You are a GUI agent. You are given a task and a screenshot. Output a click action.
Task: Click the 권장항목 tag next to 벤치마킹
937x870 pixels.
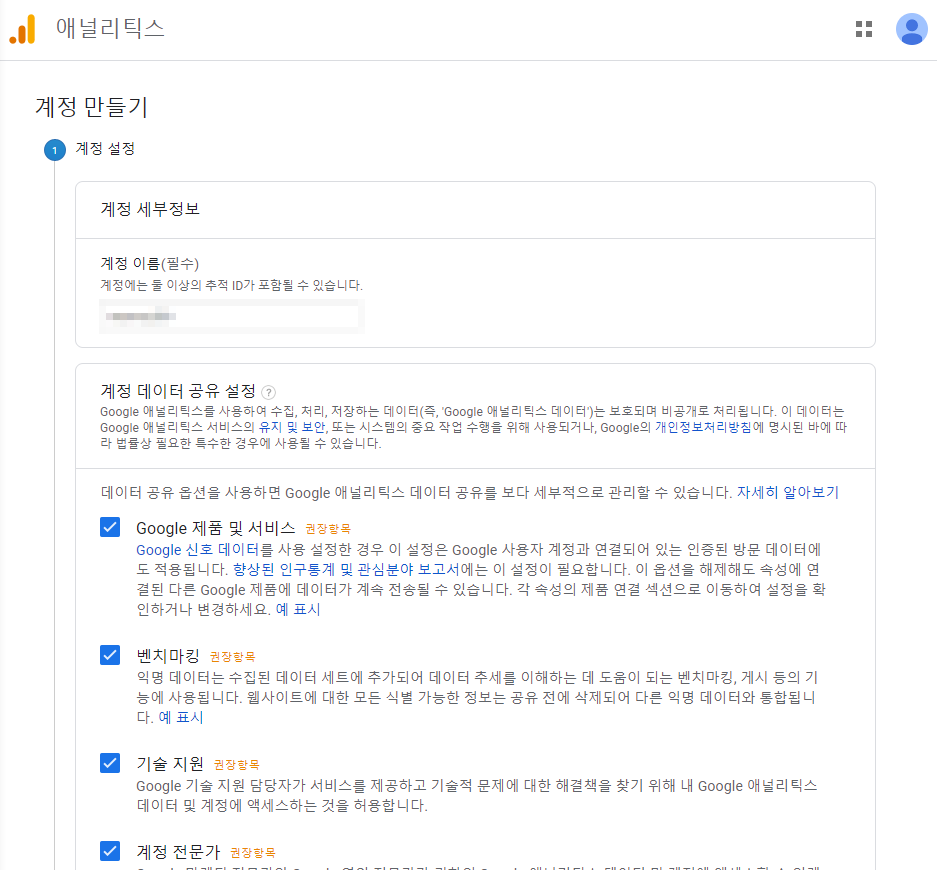point(232,657)
